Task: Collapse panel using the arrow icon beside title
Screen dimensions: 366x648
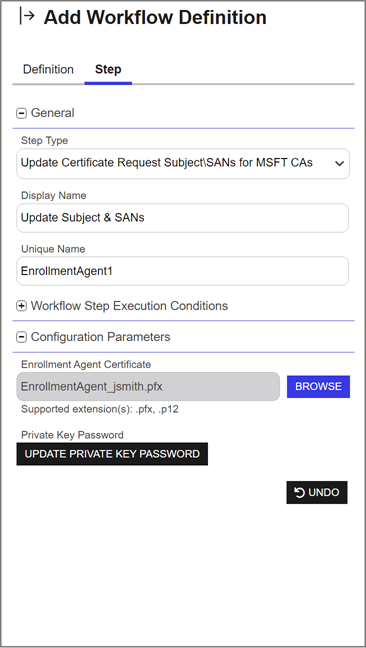Action: pos(27,17)
